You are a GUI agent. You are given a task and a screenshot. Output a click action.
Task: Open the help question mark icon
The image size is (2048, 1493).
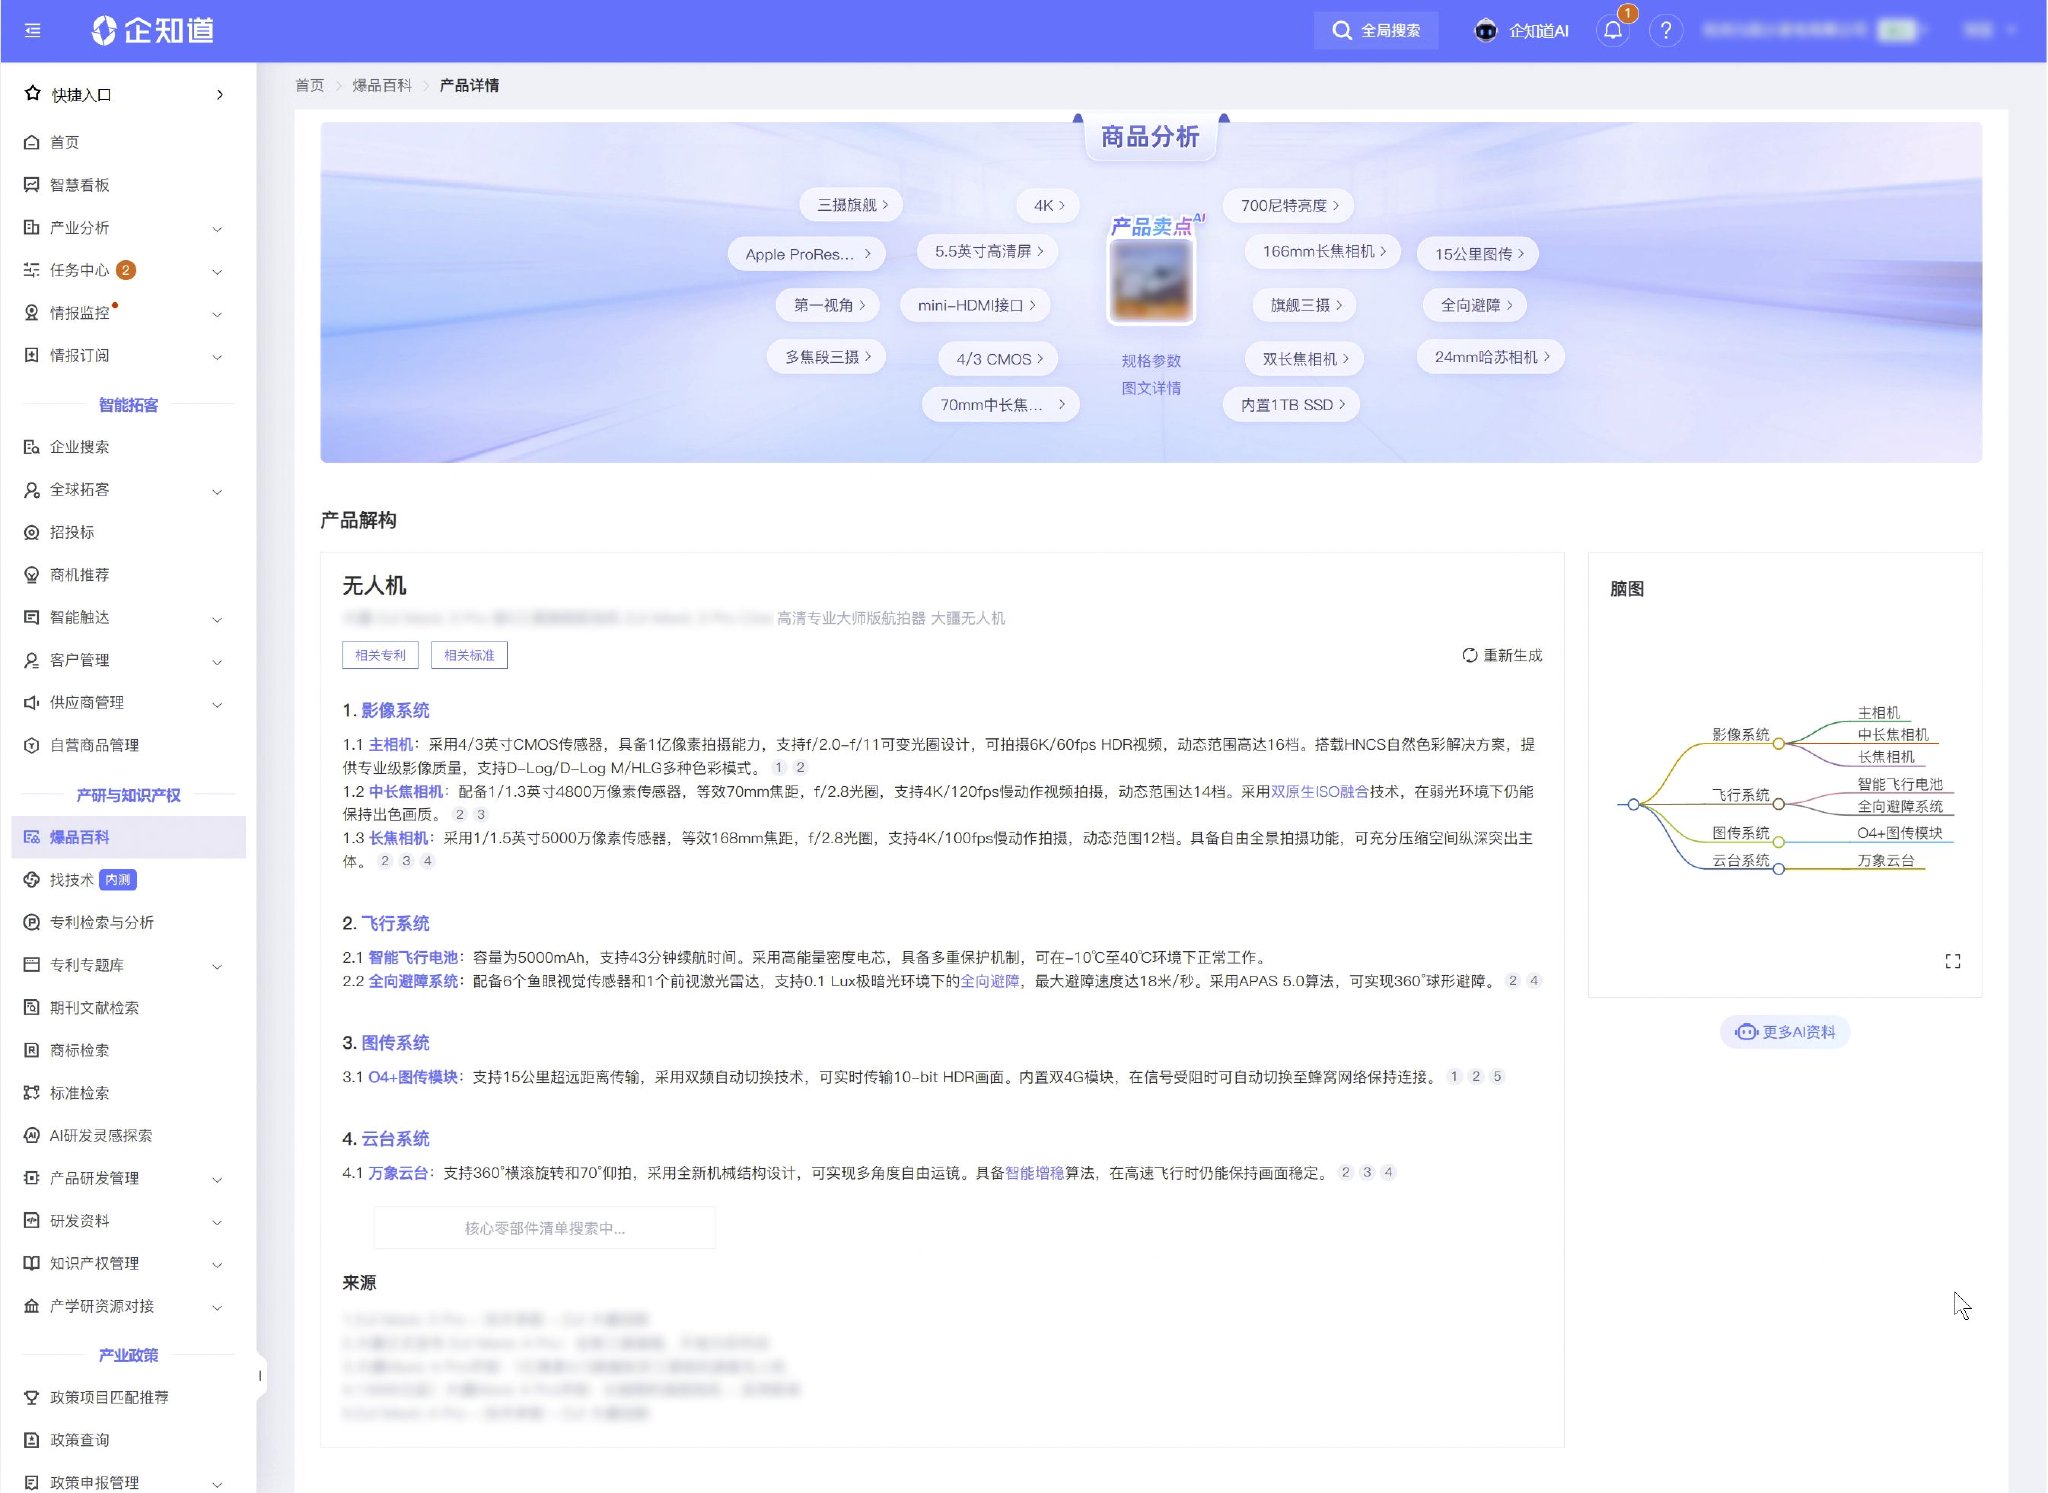pyautogui.click(x=1665, y=31)
